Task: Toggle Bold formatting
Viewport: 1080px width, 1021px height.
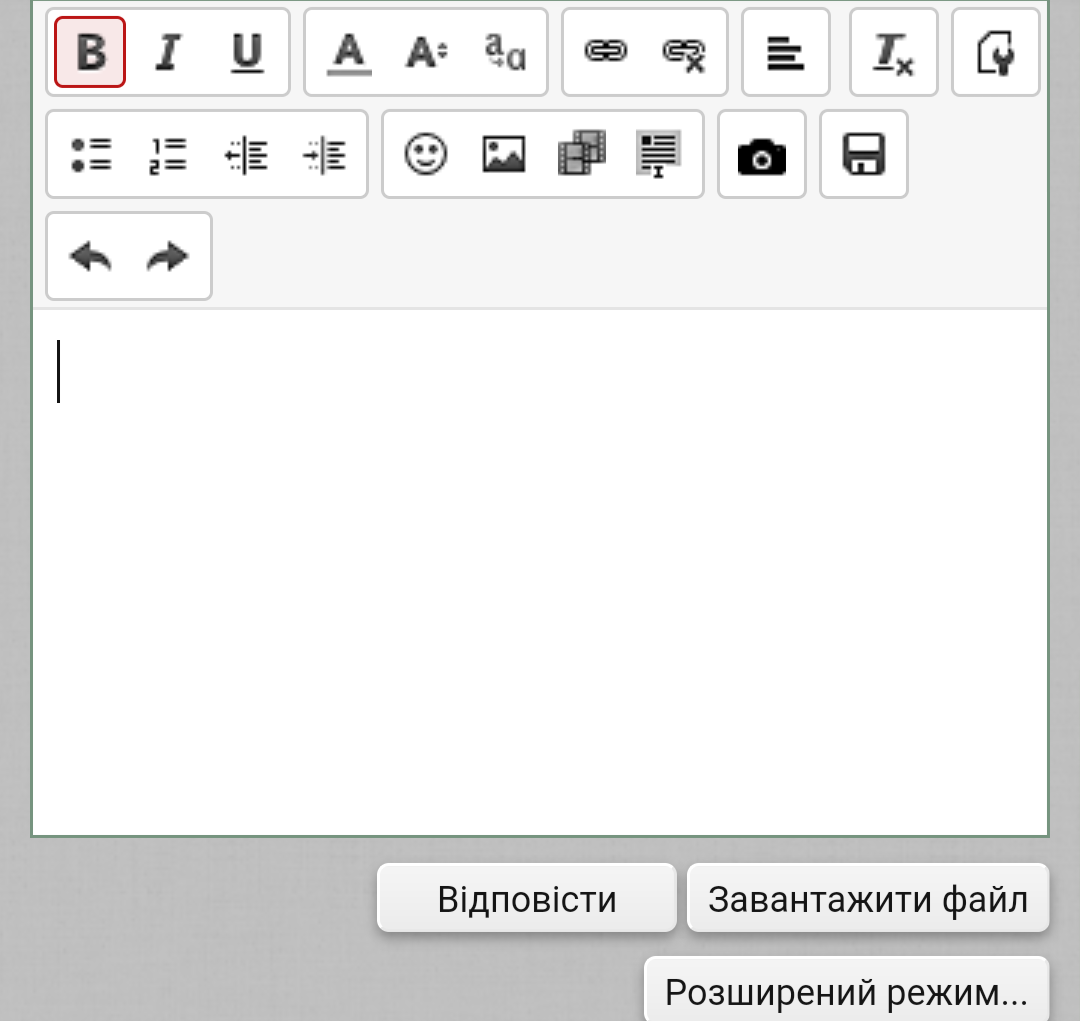Action: click(90, 52)
